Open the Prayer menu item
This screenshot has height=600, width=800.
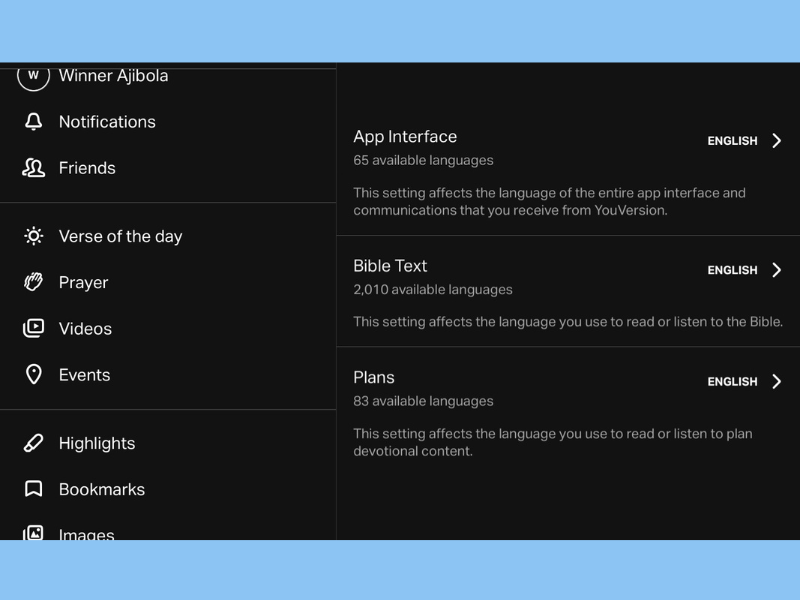(83, 283)
